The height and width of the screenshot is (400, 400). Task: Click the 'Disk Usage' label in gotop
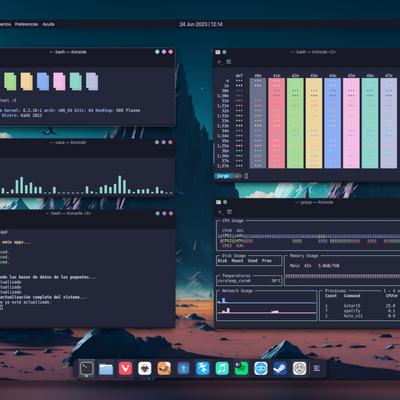[234, 256]
